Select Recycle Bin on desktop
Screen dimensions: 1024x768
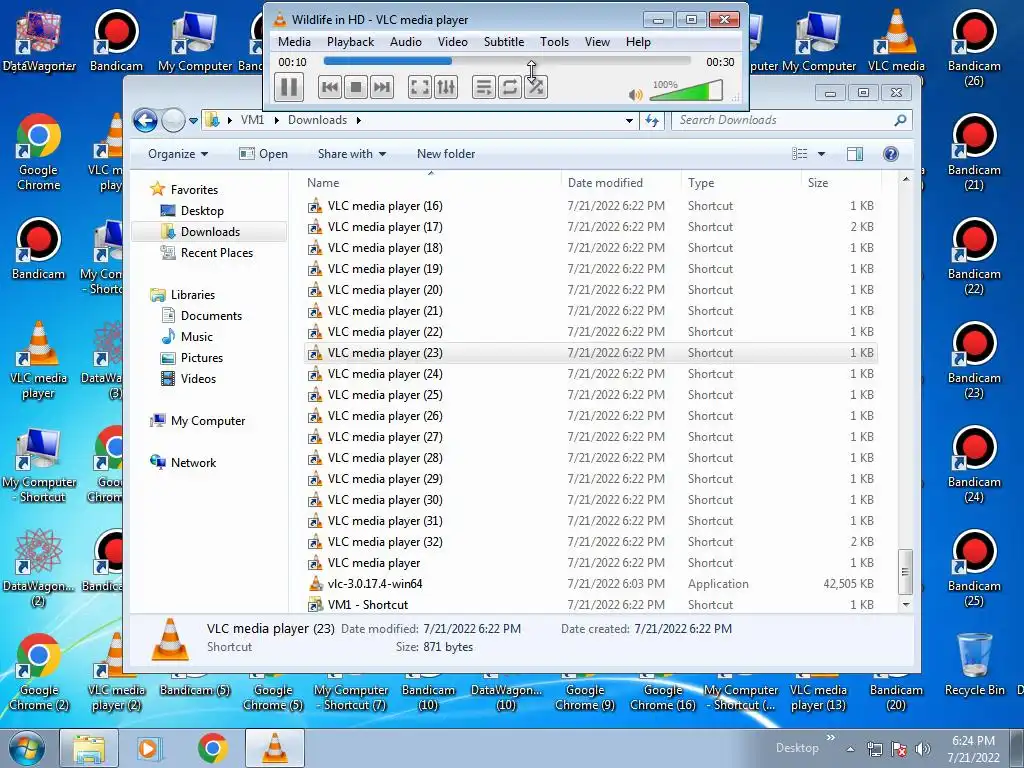tap(974, 665)
